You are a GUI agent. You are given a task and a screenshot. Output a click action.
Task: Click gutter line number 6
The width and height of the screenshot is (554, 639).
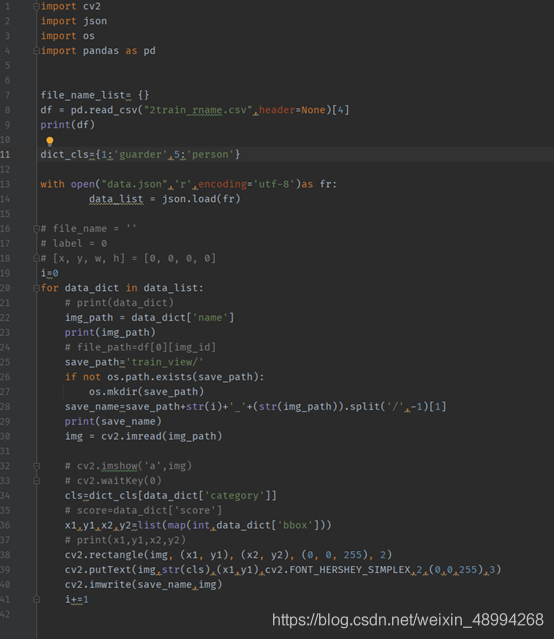point(7,80)
